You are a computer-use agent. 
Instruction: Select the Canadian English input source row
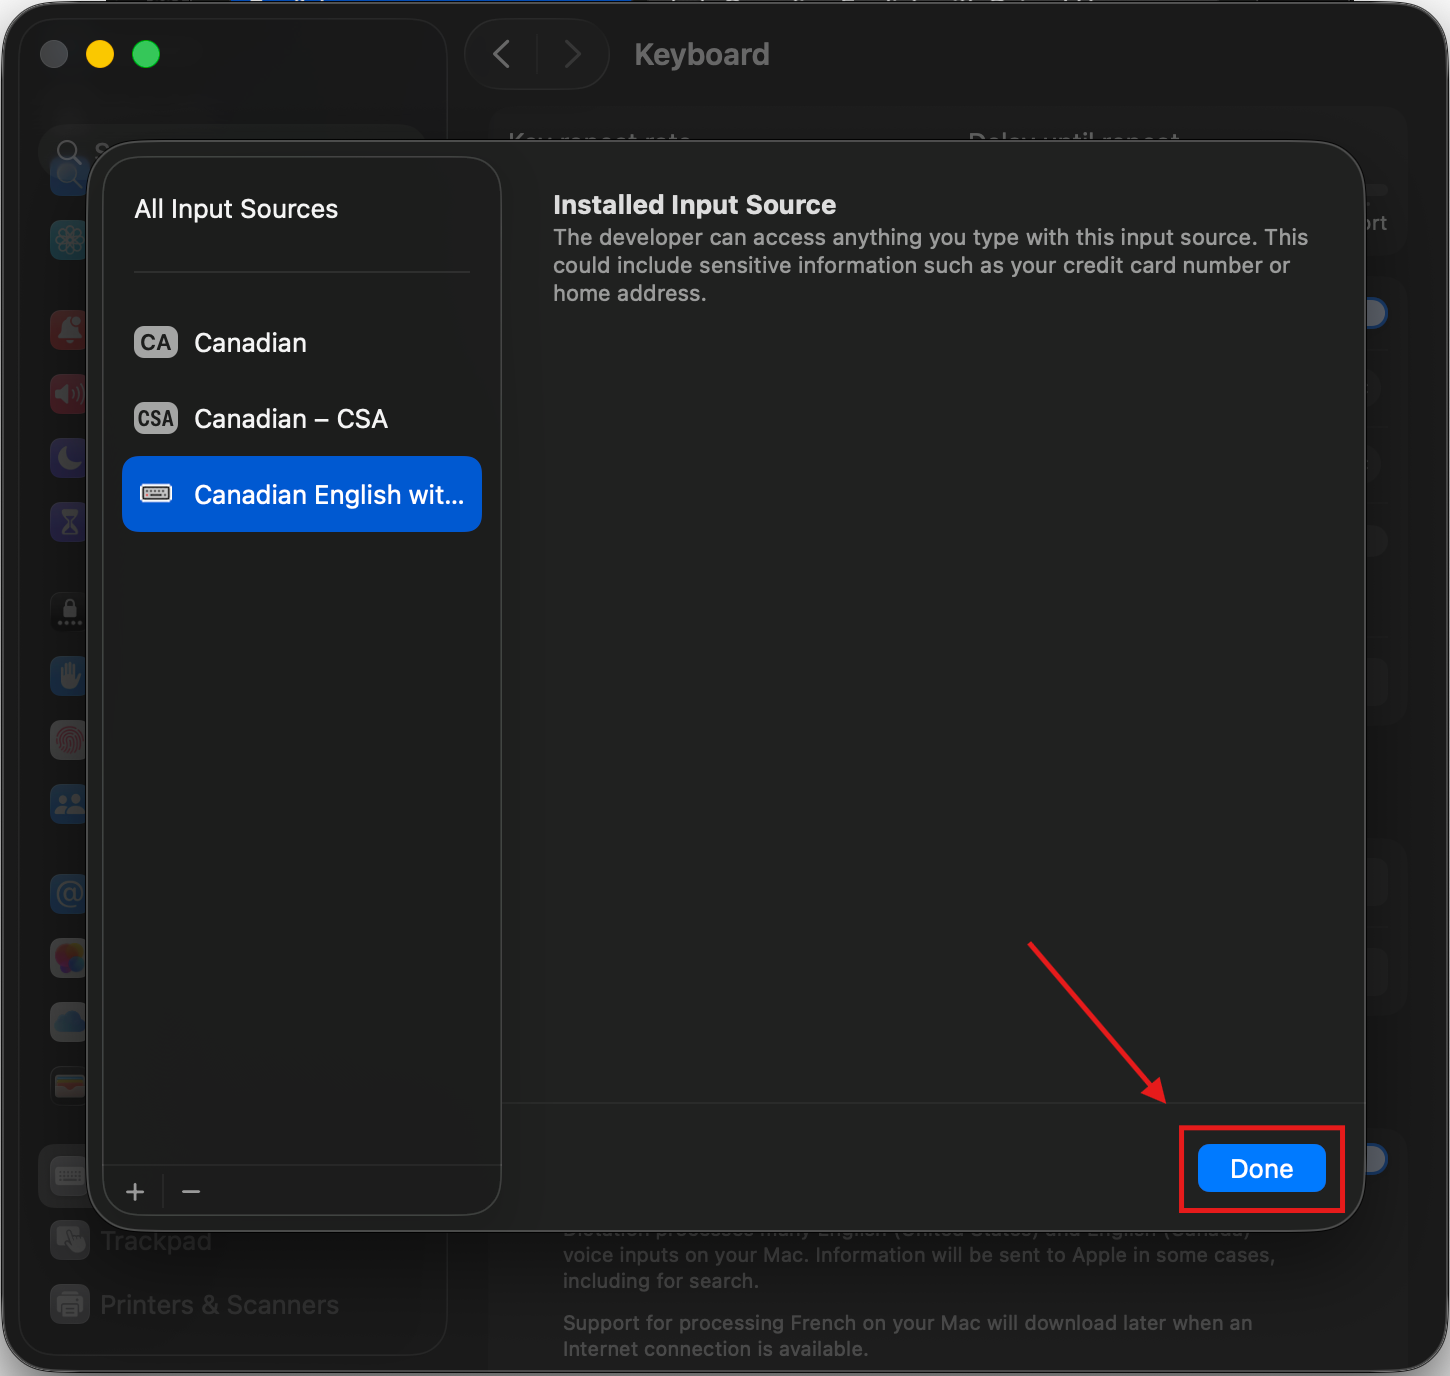pos(301,495)
